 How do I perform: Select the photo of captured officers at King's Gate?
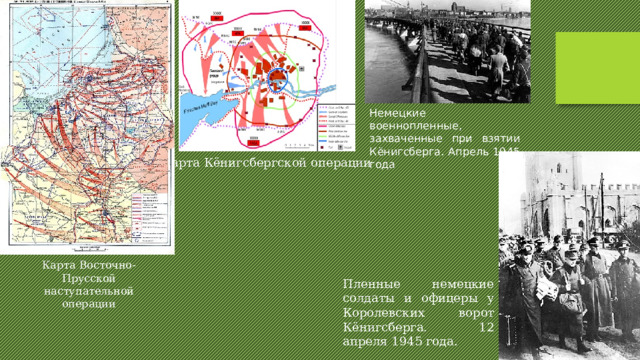click(x=569, y=256)
